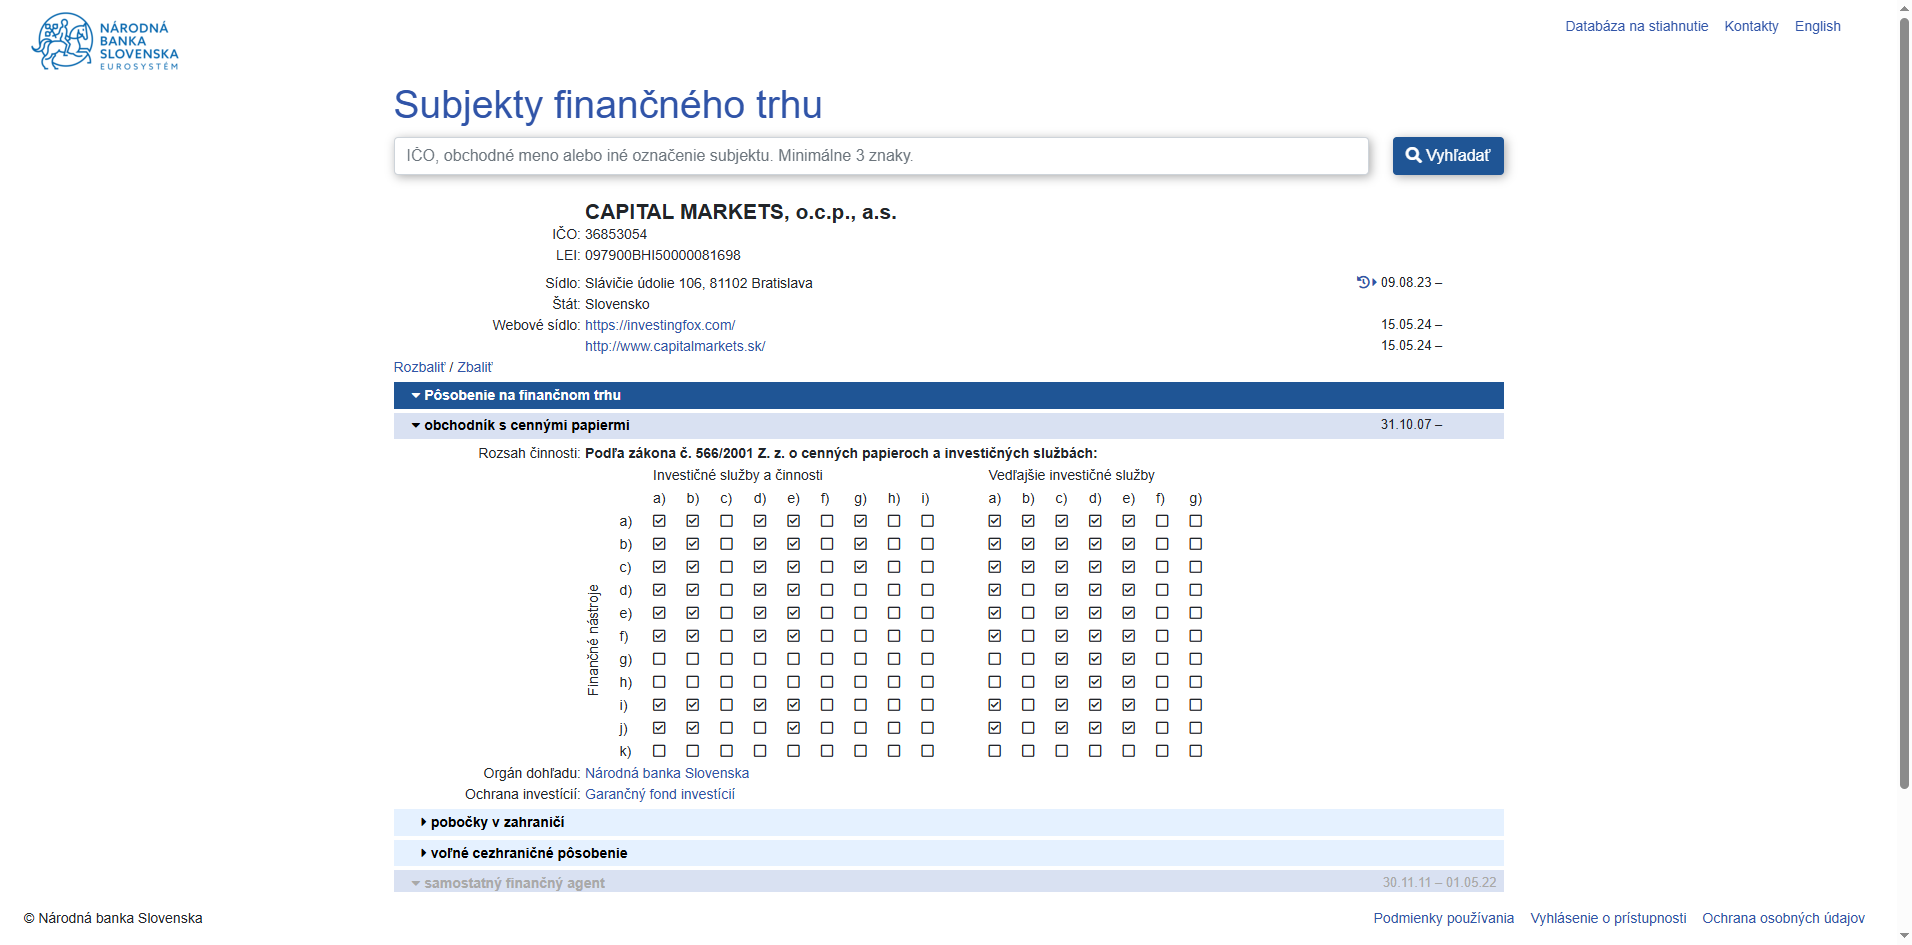The width and height of the screenshot is (1912, 945).
Task: Open Ochrana osobných údajov in the footer
Action: 1783,918
